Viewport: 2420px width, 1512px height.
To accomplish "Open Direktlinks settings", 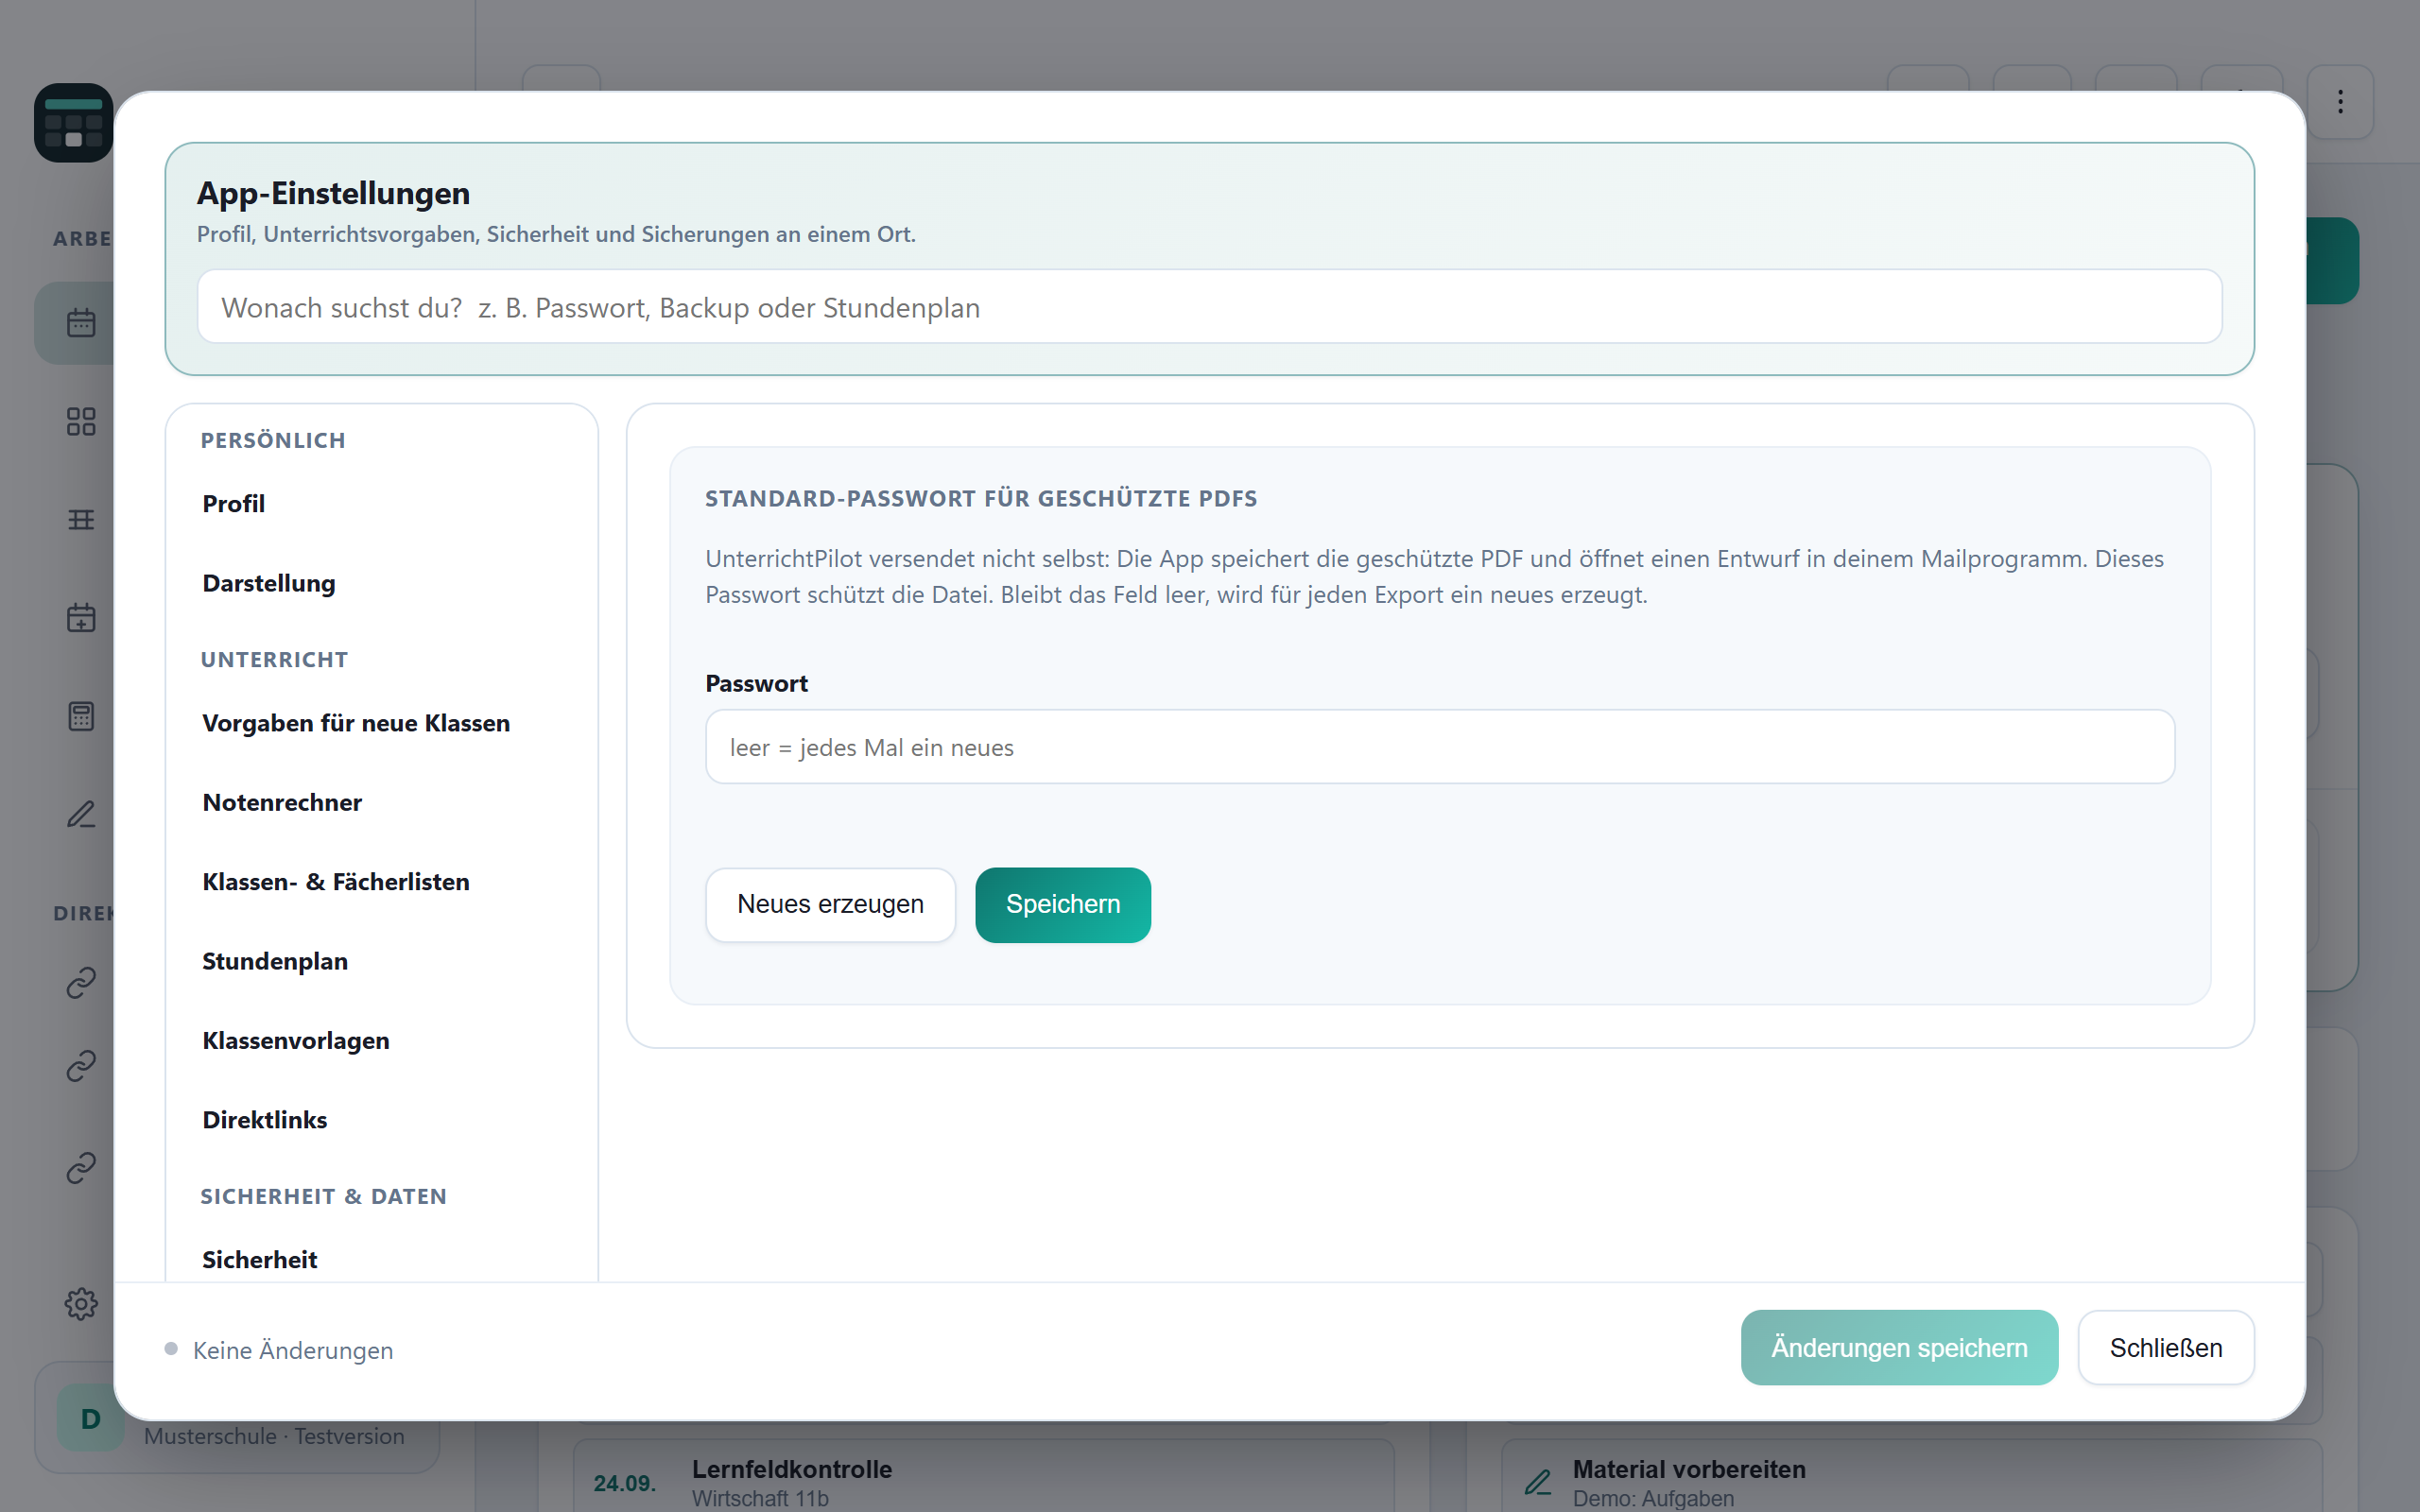I will click(264, 1119).
